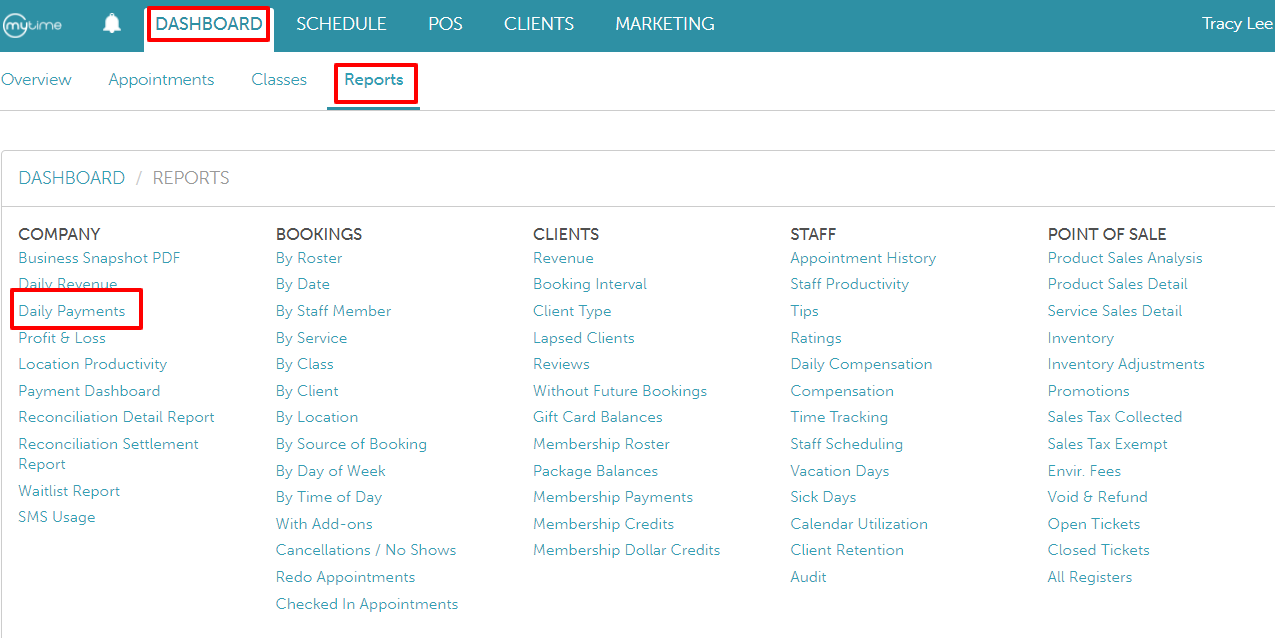
Task: Open the staff Audit report
Action: click(x=808, y=577)
